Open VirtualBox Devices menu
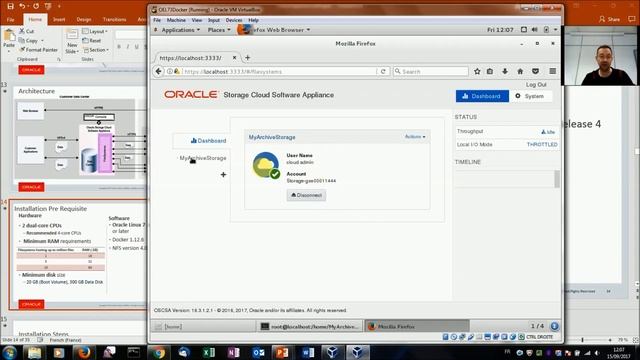The height and width of the screenshot is (360, 640). pyautogui.click(x=234, y=20)
